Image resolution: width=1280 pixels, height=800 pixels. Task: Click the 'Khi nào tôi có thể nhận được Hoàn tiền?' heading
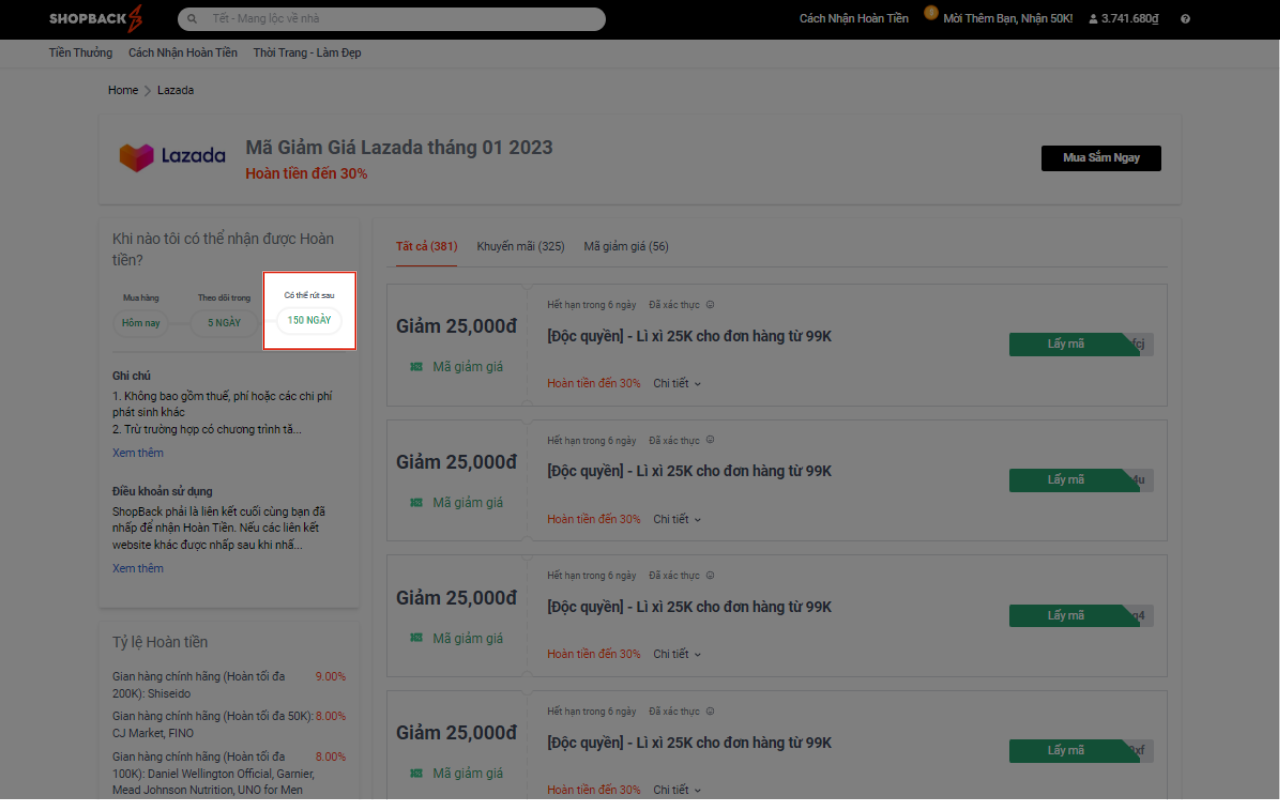[223, 249]
